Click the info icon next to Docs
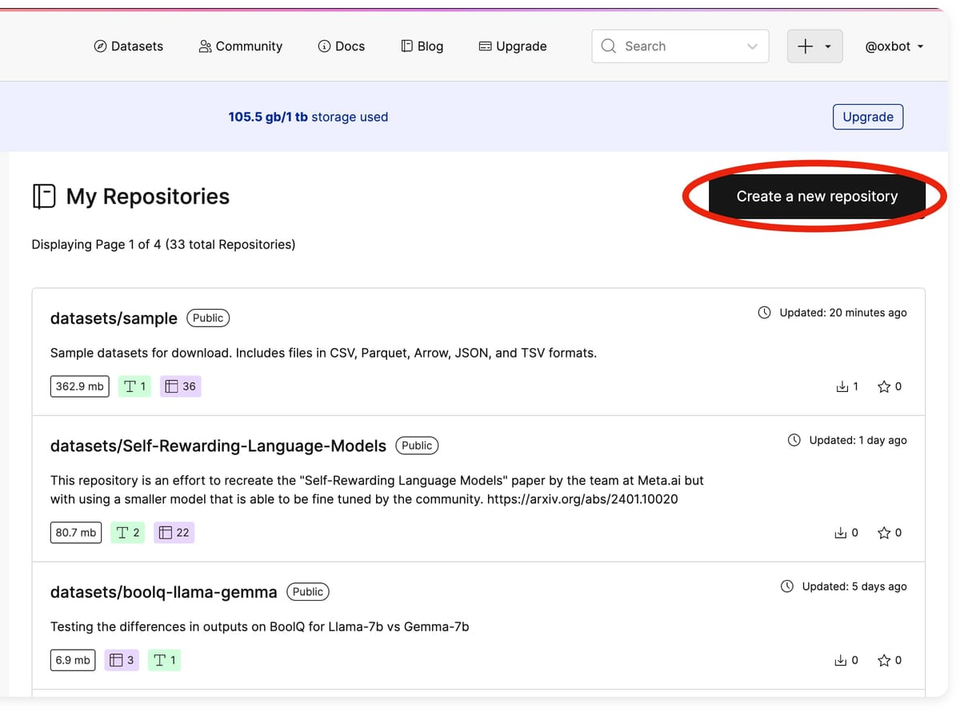This screenshot has height=720, width=960. (323, 46)
